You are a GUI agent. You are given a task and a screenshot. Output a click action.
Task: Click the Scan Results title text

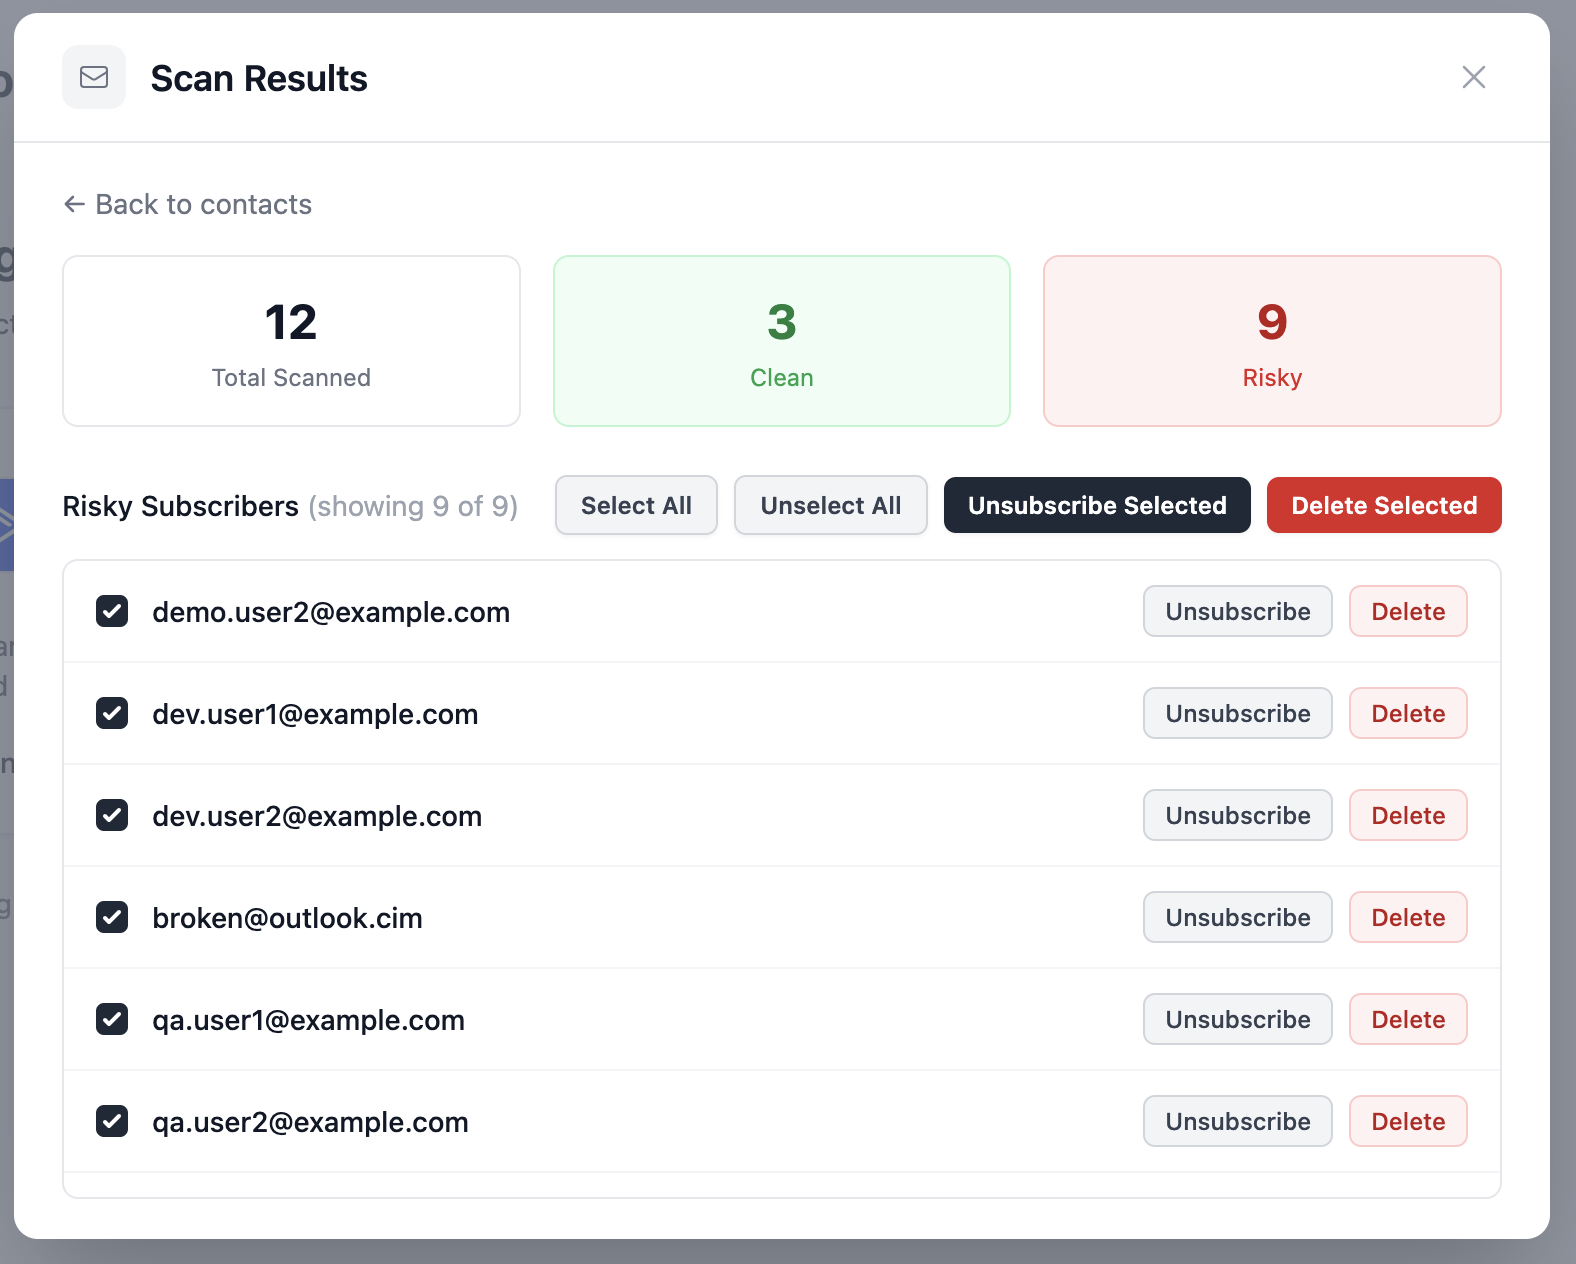coord(259,78)
